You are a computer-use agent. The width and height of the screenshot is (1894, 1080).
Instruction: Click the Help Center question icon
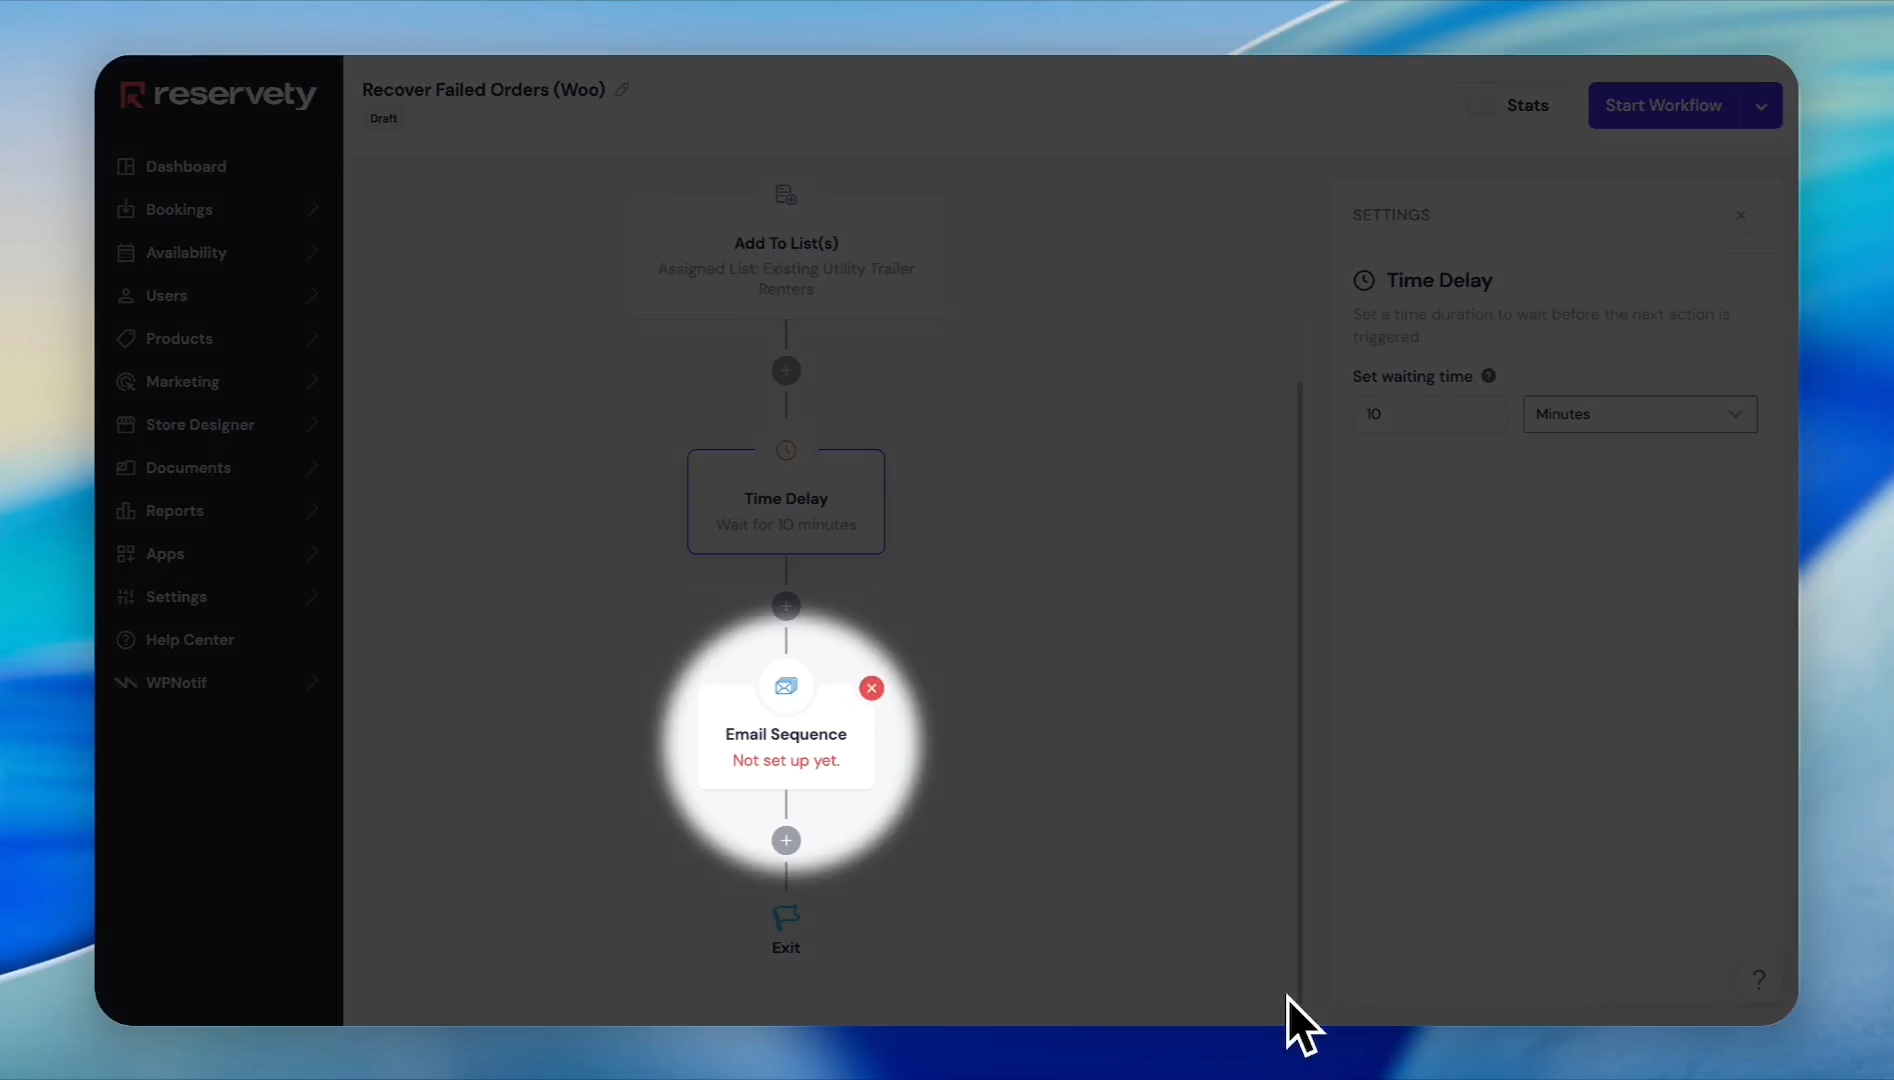pos(126,639)
